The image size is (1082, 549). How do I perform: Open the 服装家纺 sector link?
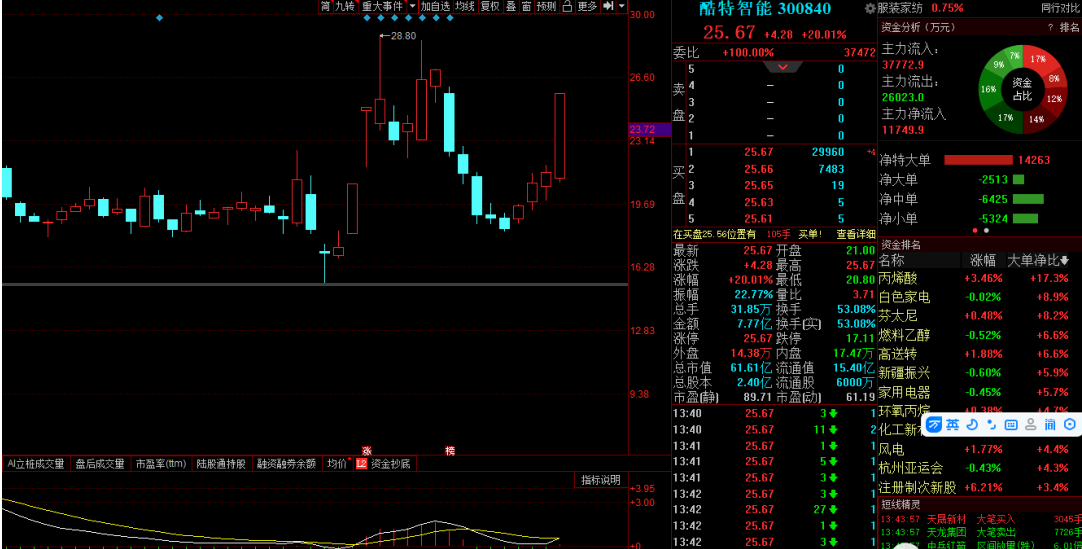[x=899, y=8]
